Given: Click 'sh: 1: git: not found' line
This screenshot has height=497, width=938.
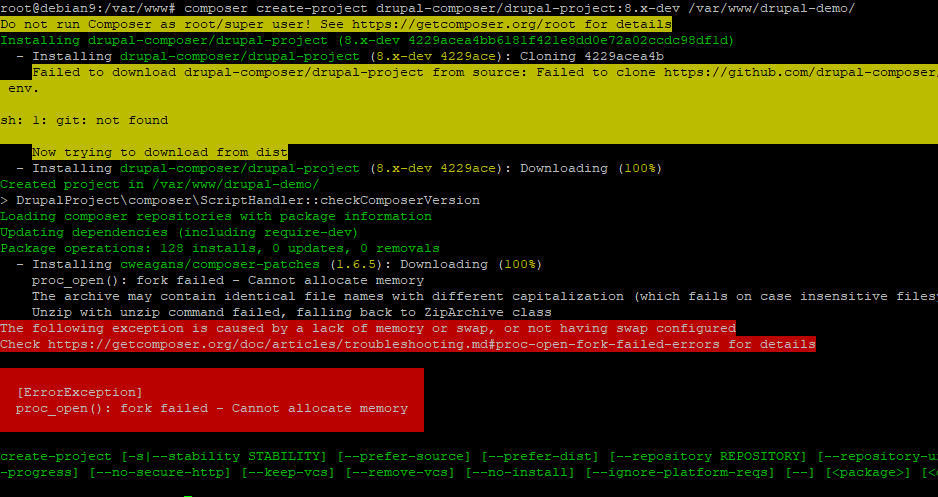Looking at the screenshot, I should click(x=84, y=120).
